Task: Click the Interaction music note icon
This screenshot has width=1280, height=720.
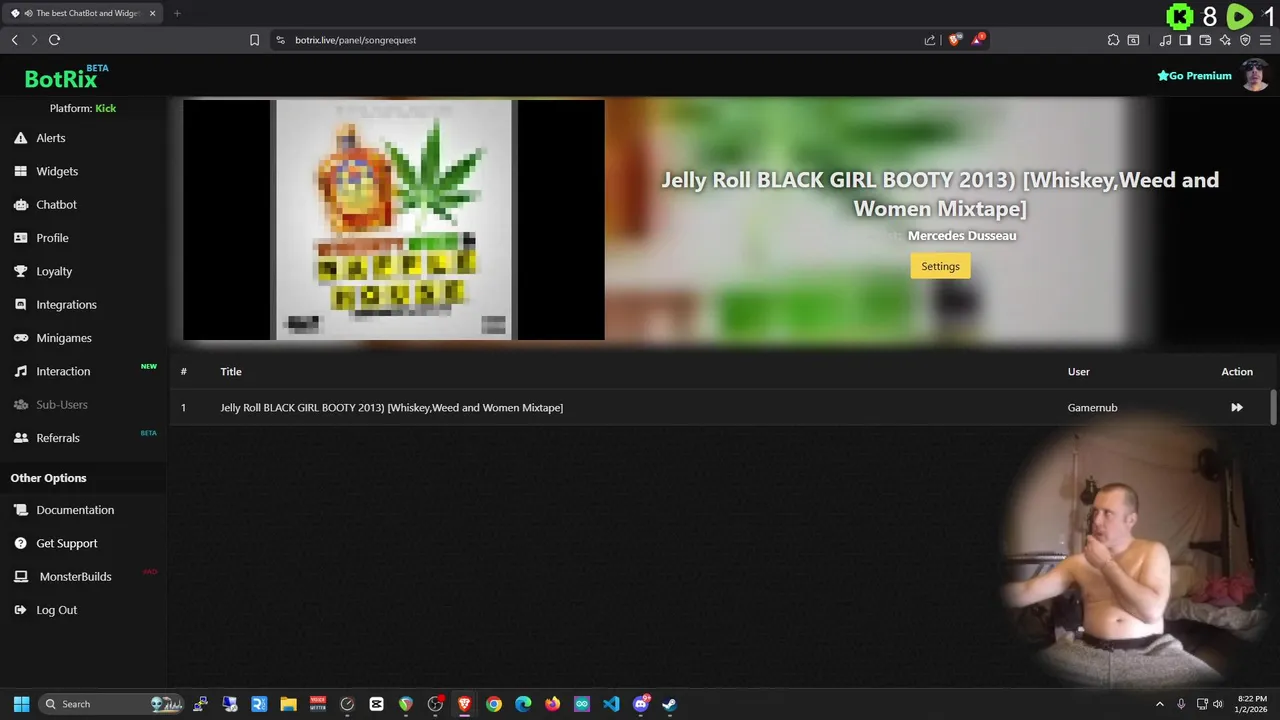Action: pyautogui.click(x=20, y=371)
